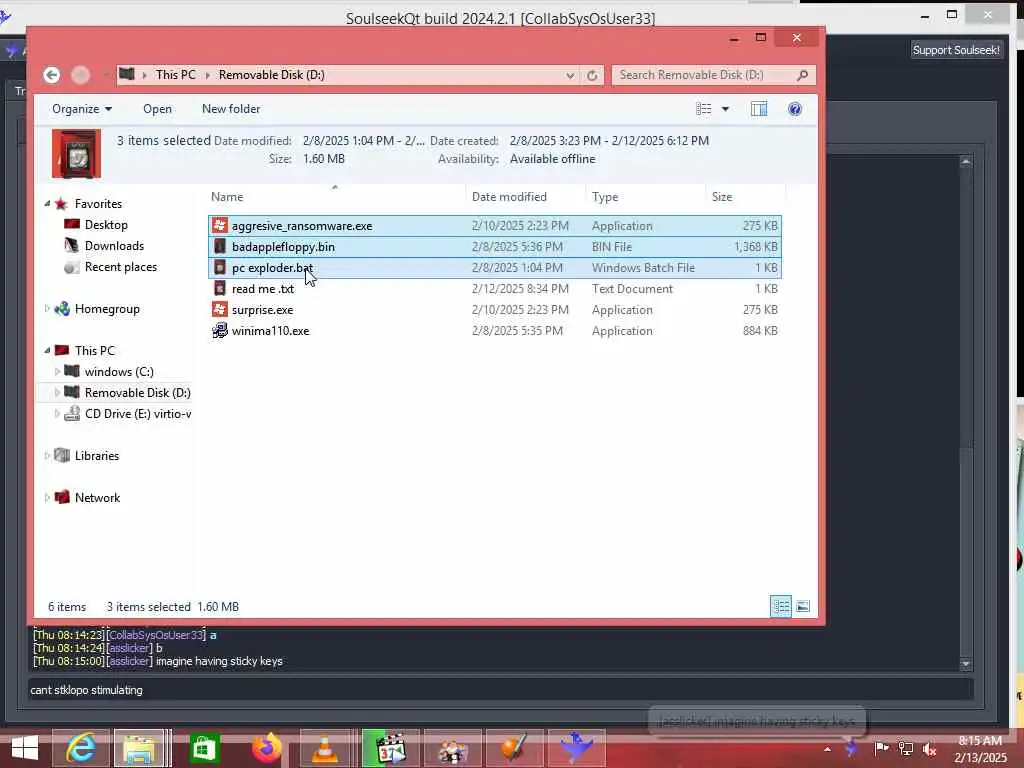Launch Internet Explorer from taskbar
The image size is (1024, 768).
click(x=81, y=748)
